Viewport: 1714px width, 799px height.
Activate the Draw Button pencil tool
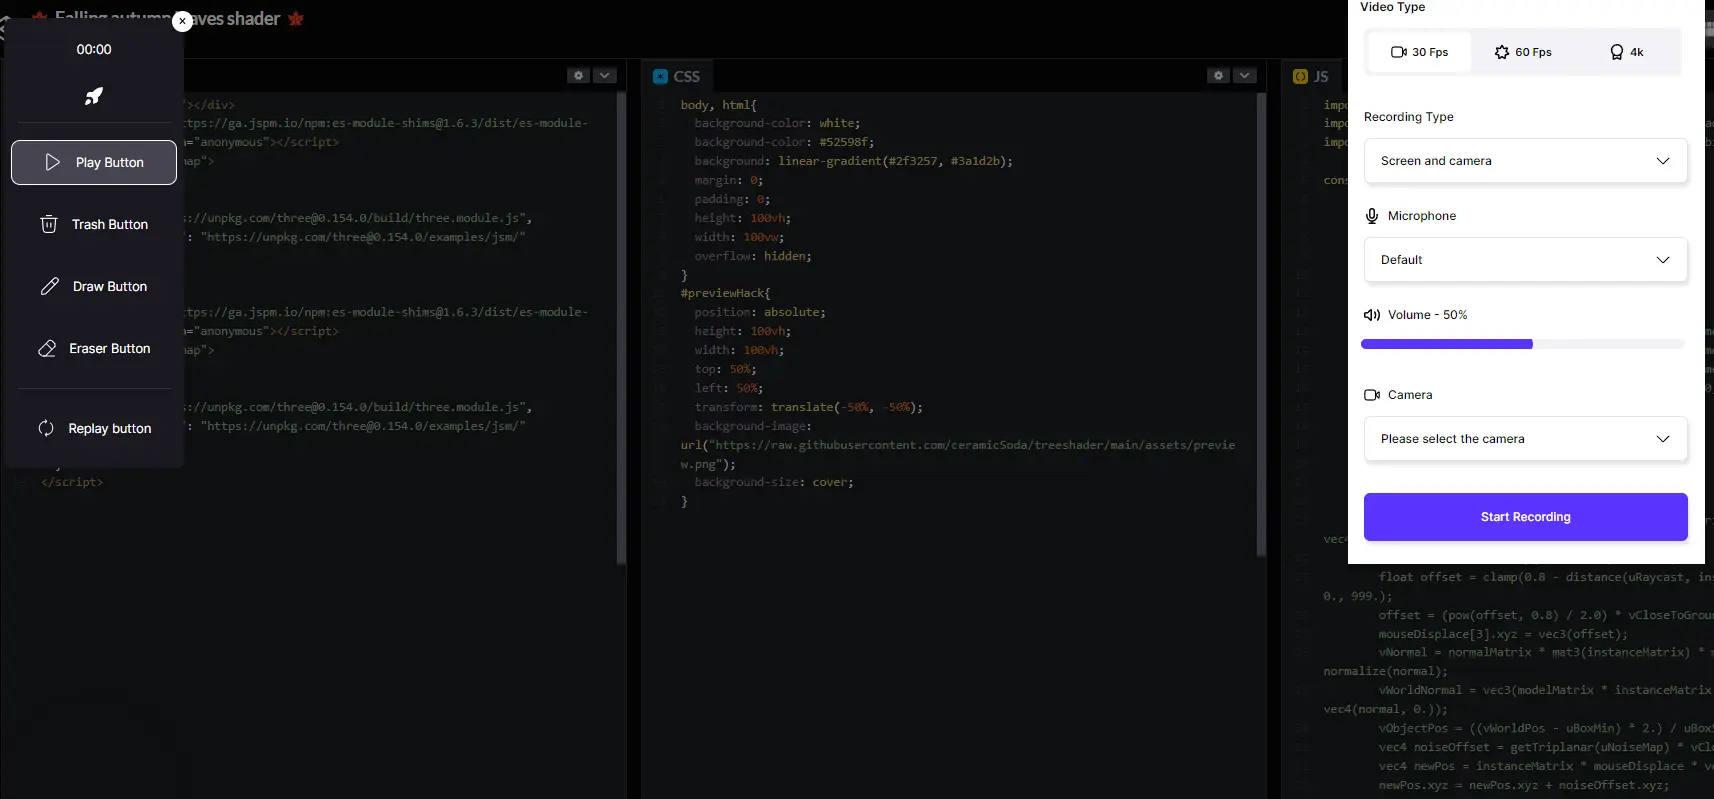[94, 287]
